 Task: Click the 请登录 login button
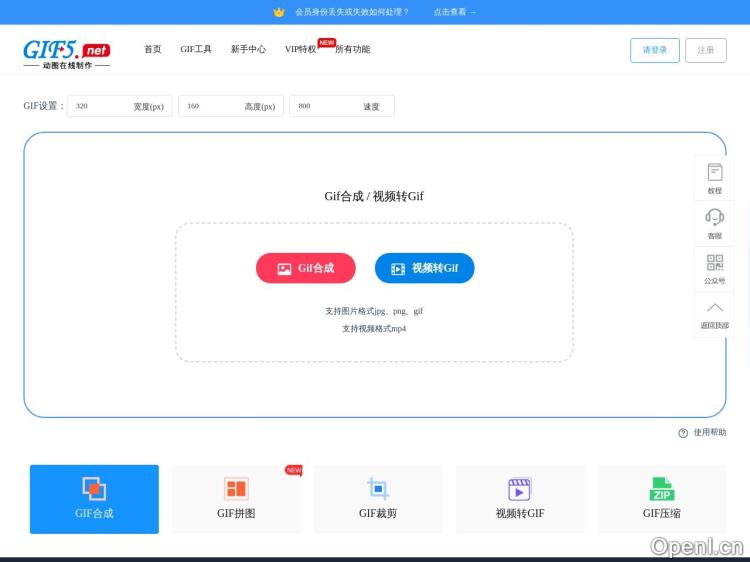(x=655, y=50)
